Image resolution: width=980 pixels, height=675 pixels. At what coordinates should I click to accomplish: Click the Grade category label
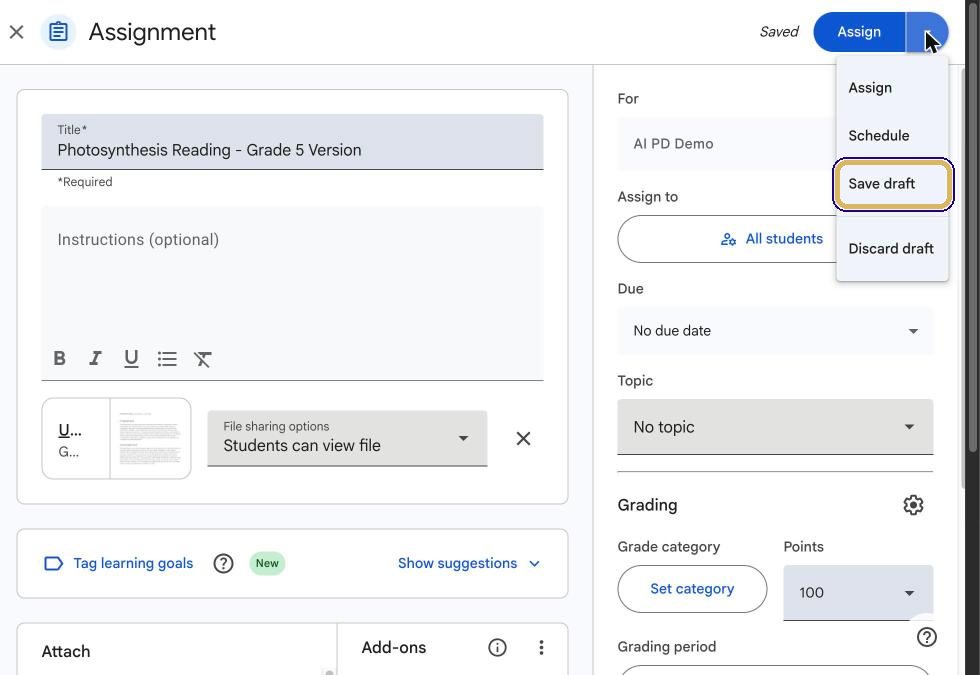point(669,547)
